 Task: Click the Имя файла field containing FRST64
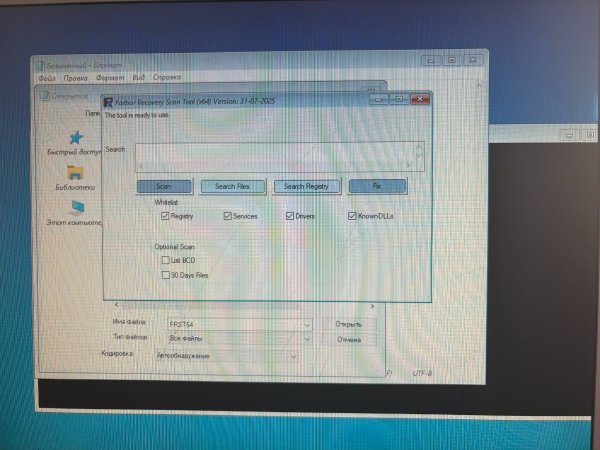click(x=235, y=324)
